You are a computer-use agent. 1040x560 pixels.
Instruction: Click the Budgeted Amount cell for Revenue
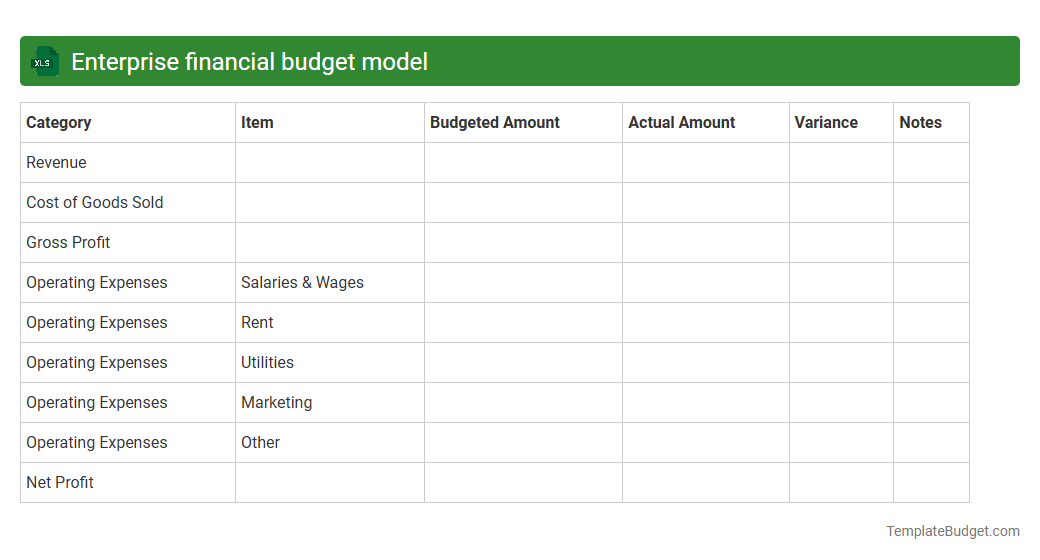point(523,163)
